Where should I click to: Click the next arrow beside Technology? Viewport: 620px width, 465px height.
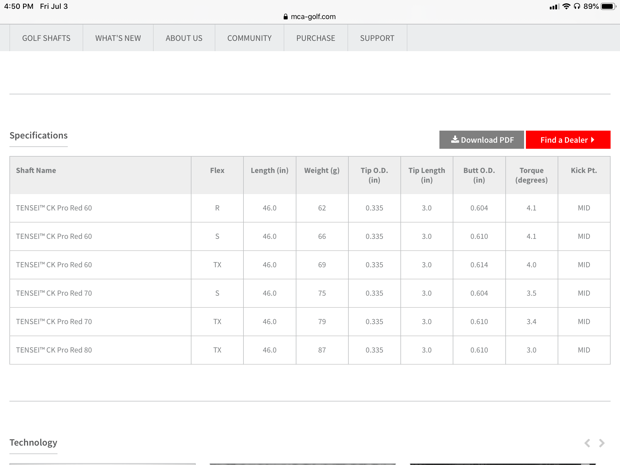click(602, 443)
